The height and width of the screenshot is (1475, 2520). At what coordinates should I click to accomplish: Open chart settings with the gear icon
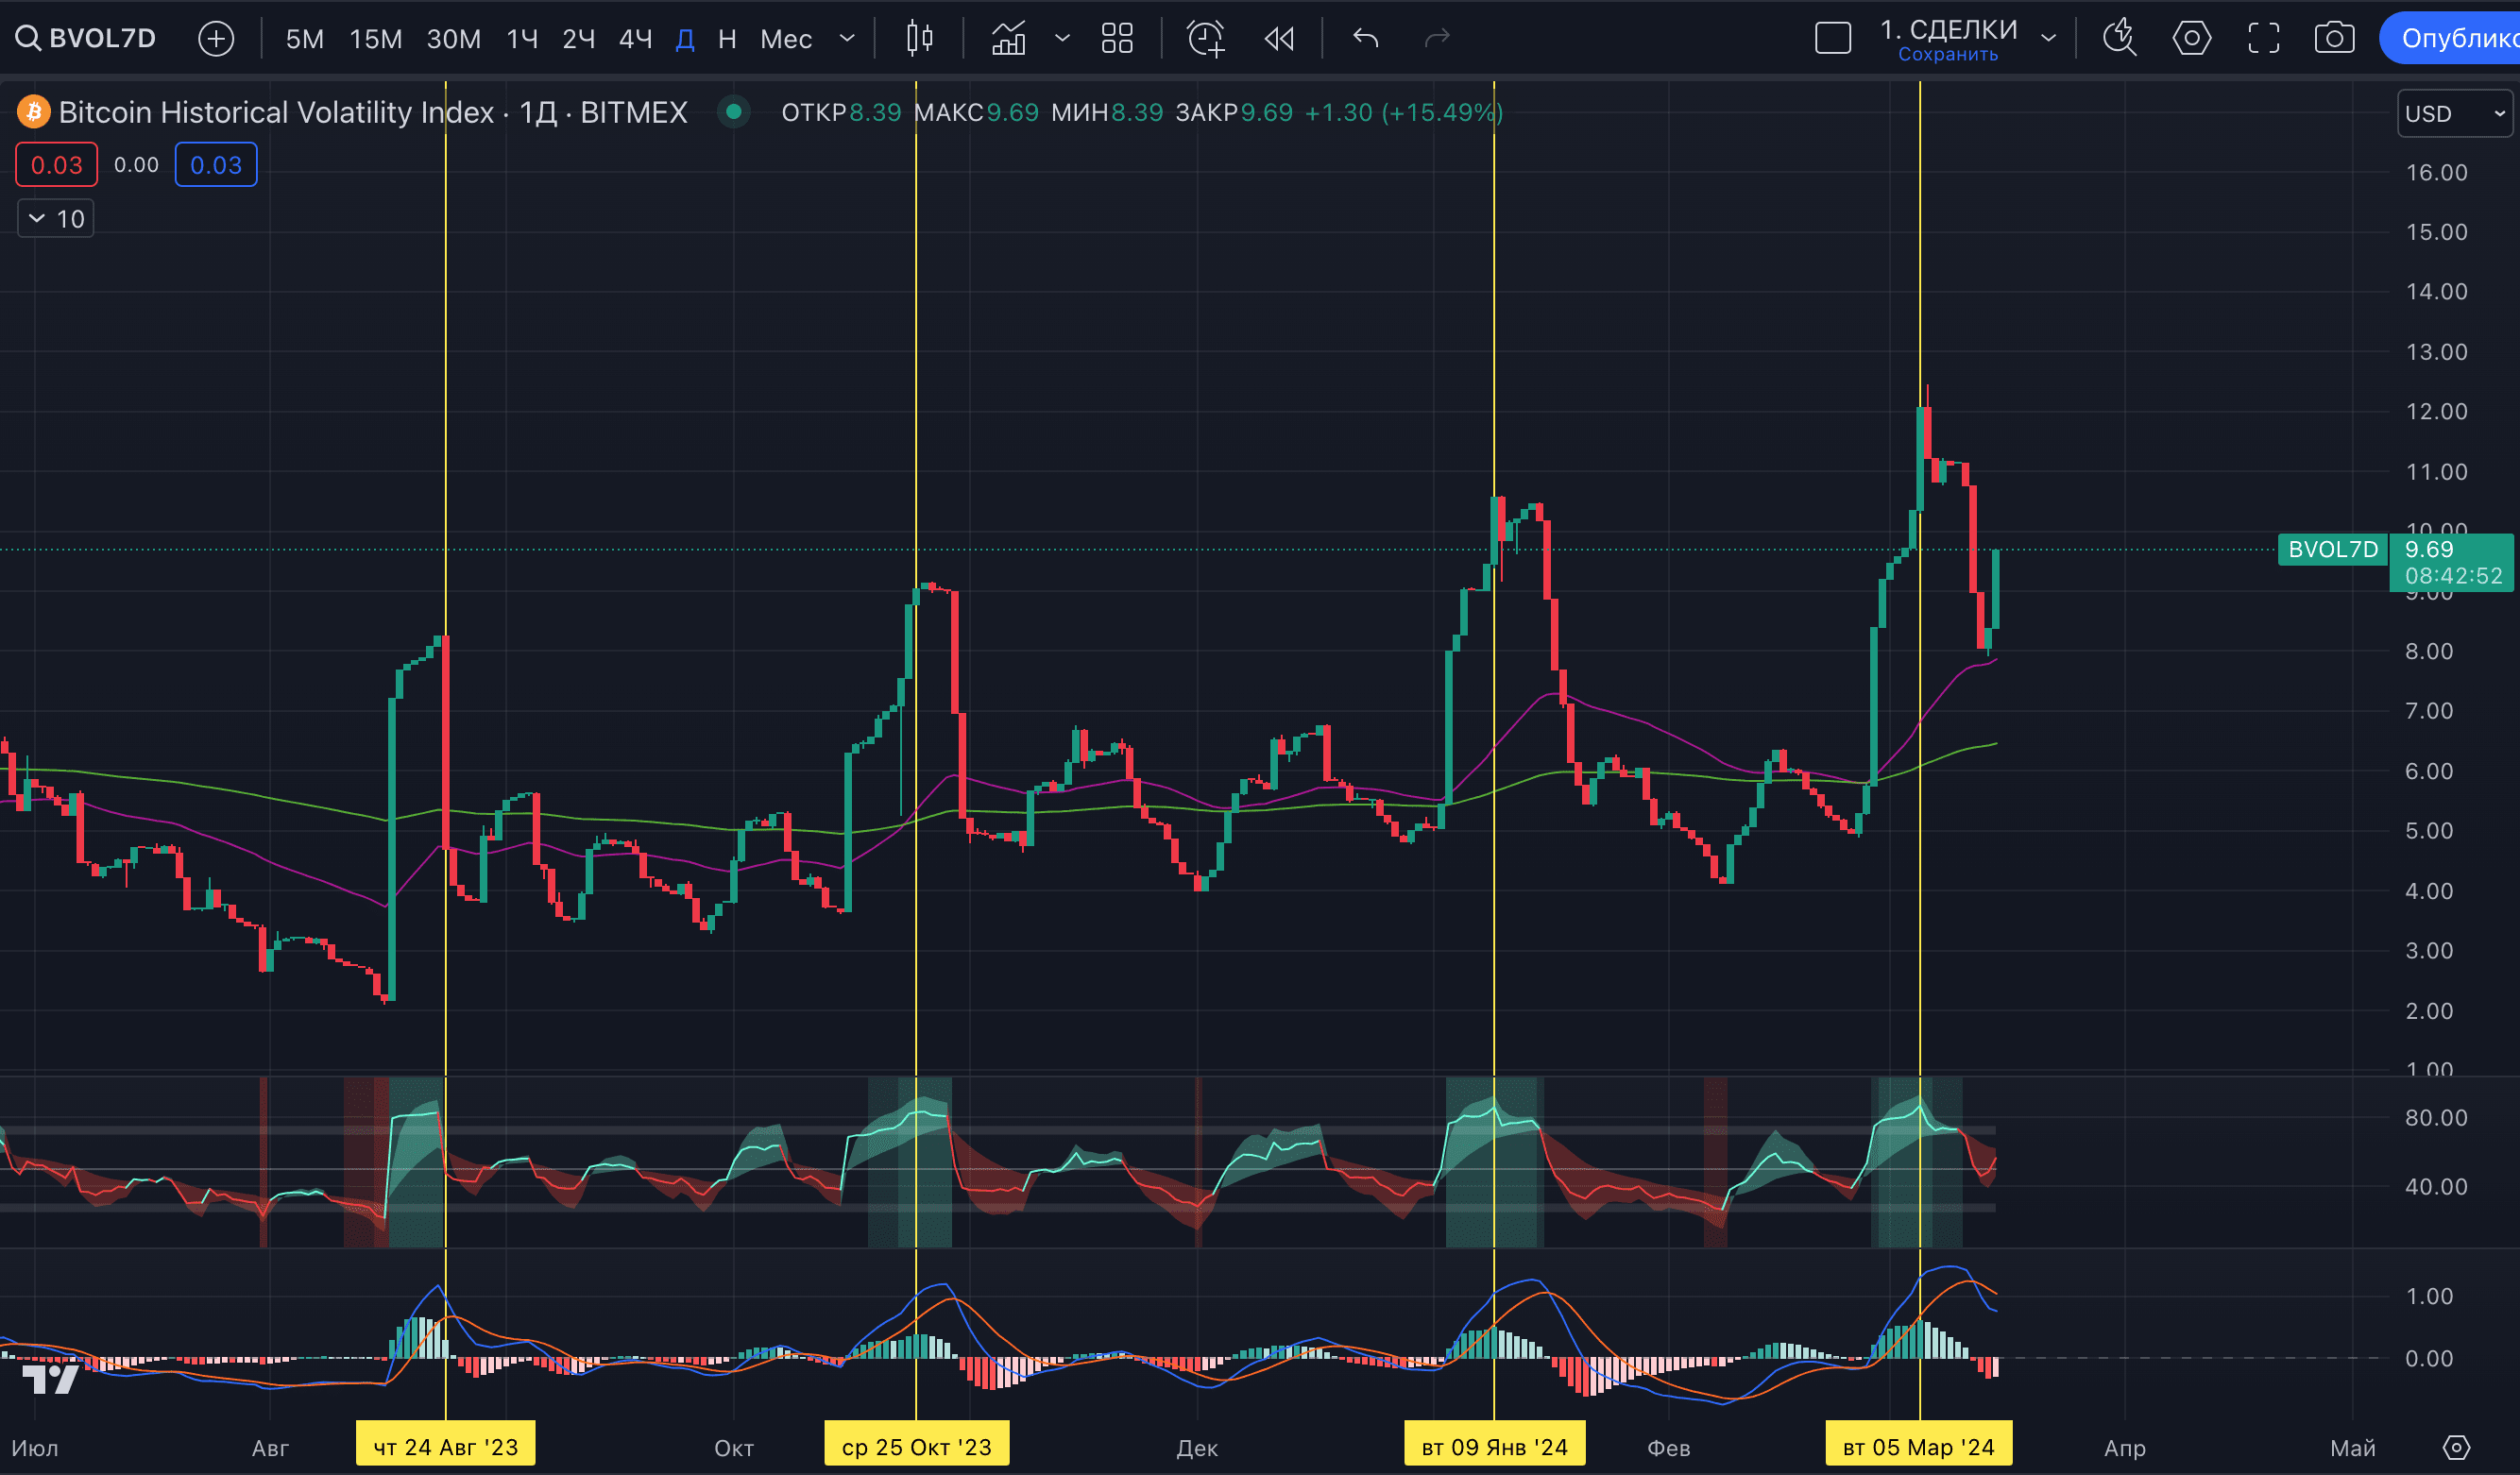pos(2192,38)
